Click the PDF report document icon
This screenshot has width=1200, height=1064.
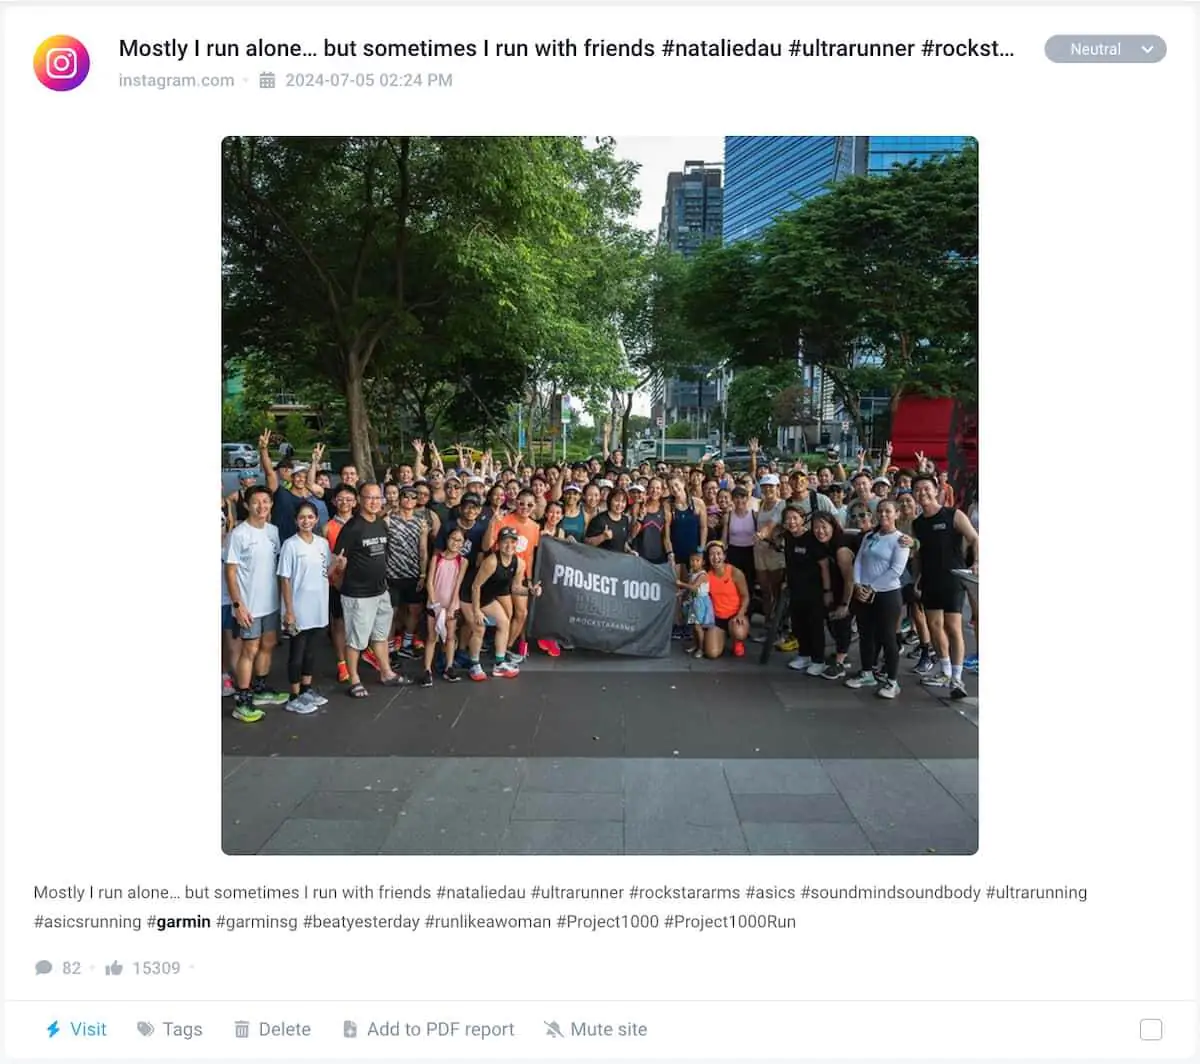click(350, 1029)
